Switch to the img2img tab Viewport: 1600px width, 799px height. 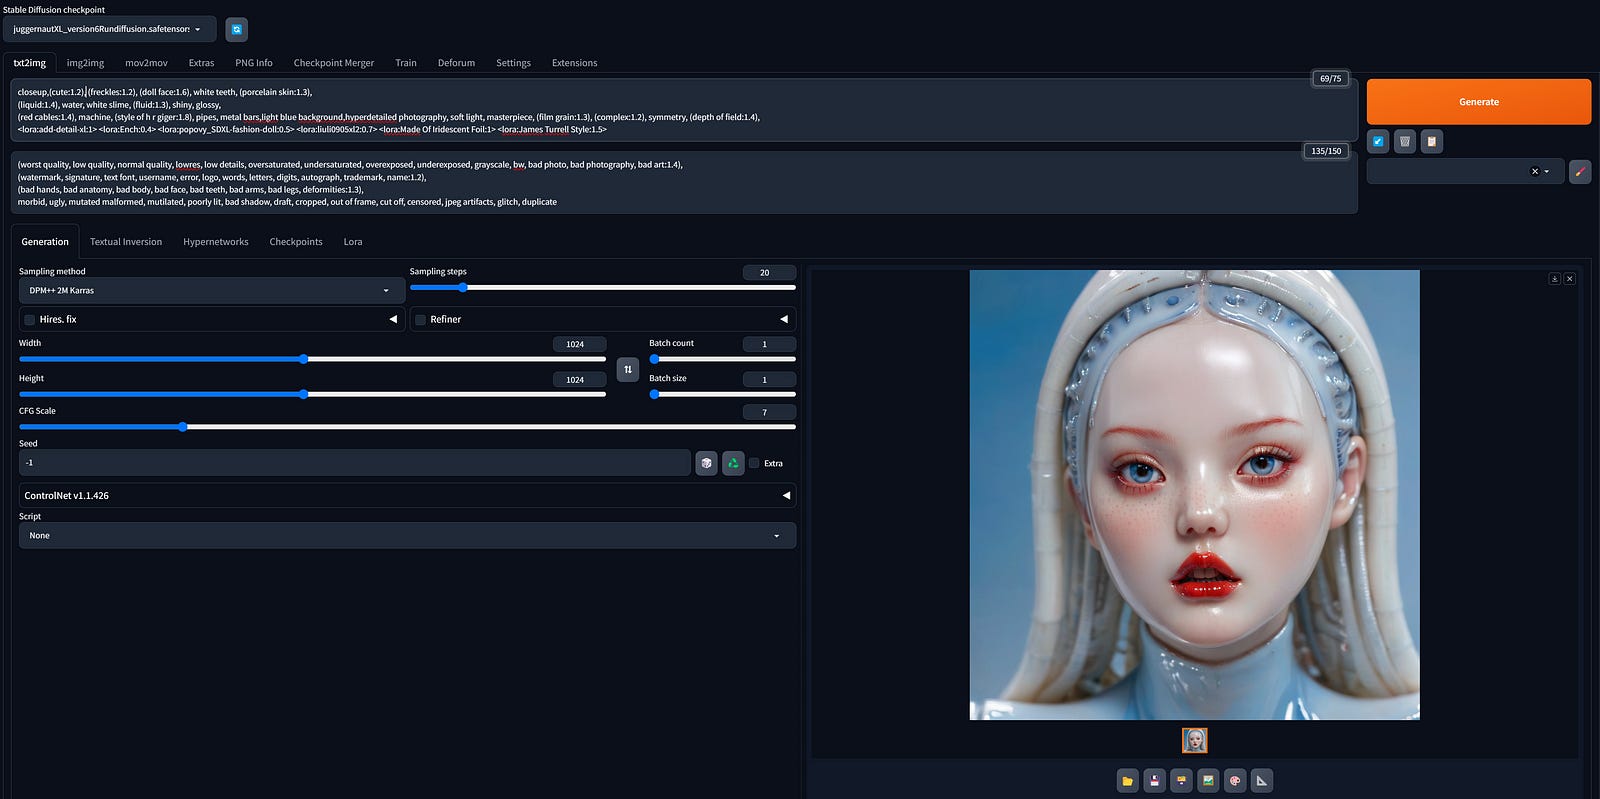[85, 63]
